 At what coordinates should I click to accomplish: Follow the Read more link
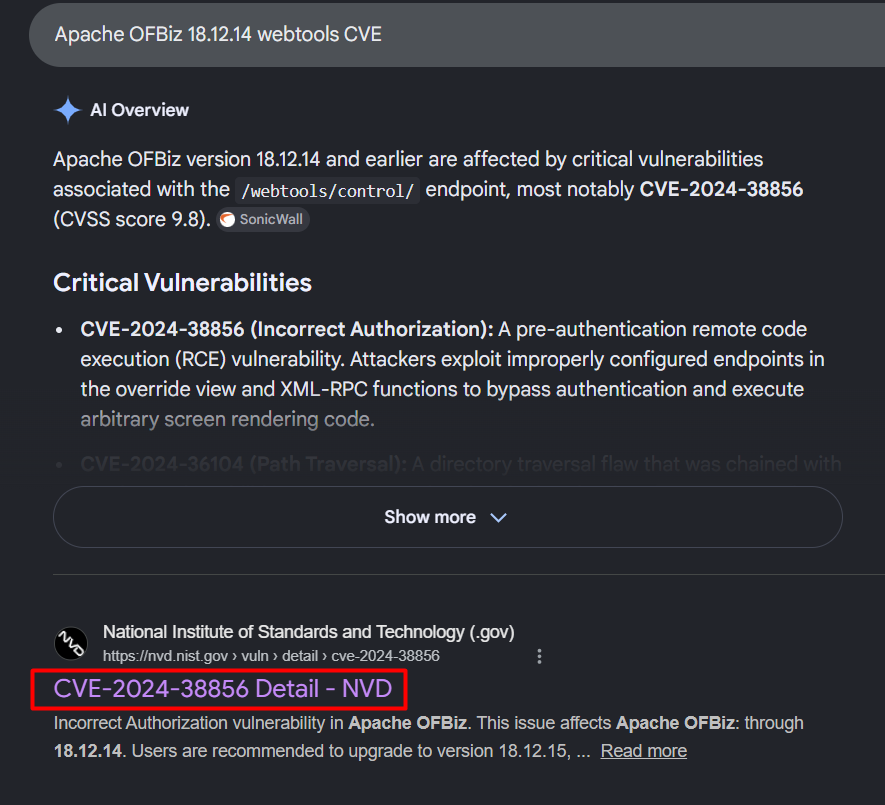pyautogui.click(x=643, y=751)
